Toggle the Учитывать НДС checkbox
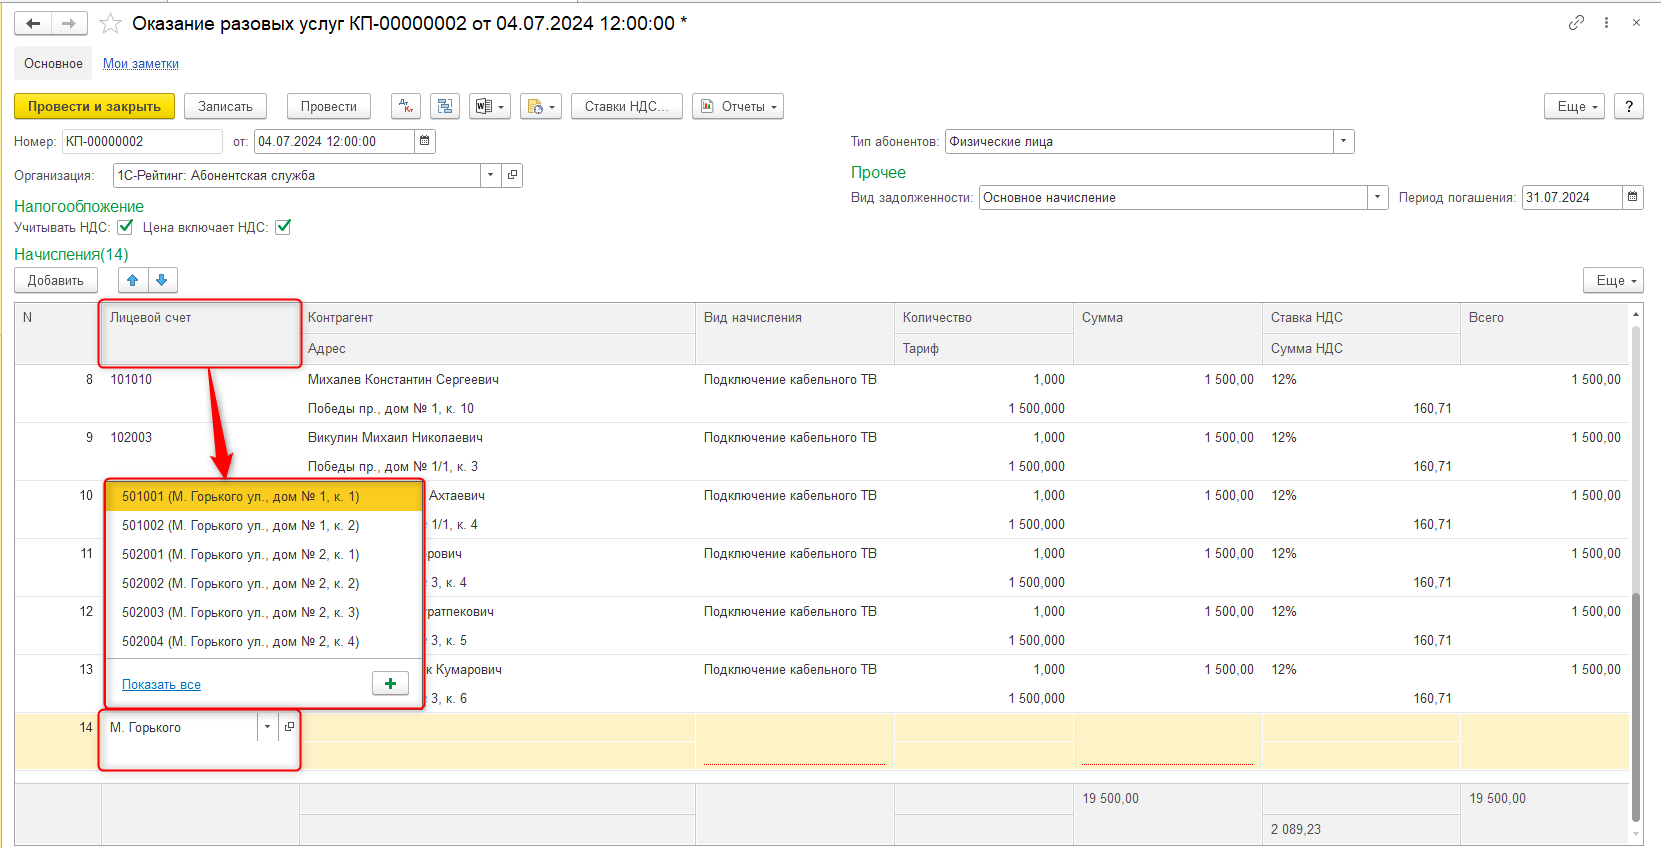The width and height of the screenshot is (1661, 848). point(125,227)
